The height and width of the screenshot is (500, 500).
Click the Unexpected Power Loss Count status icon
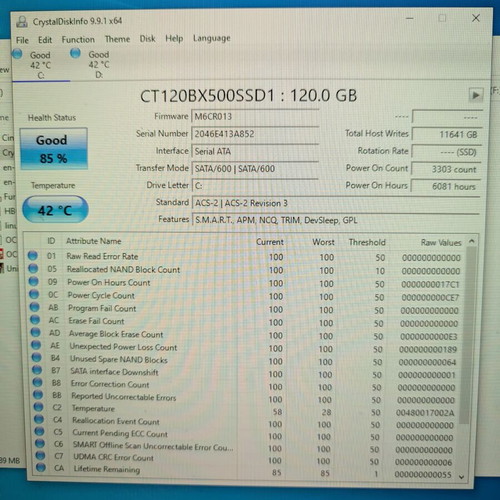click(36, 345)
